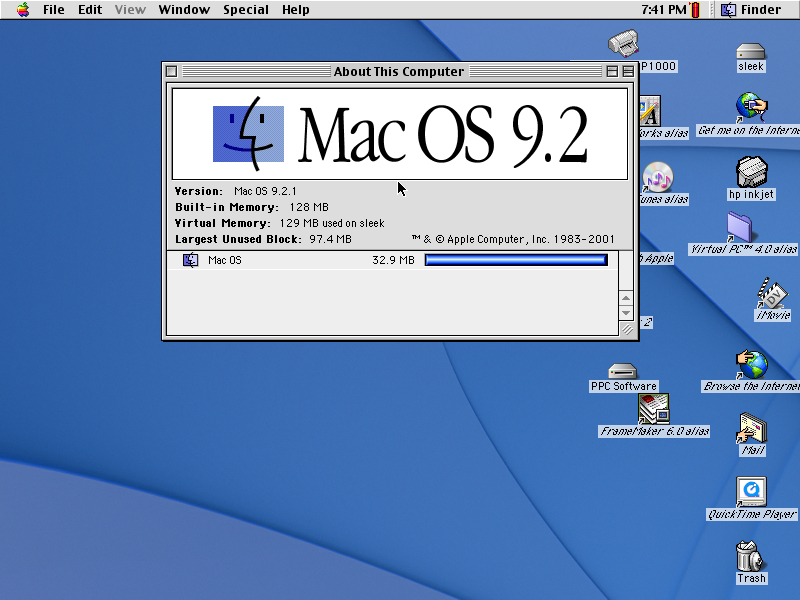800x600 pixels.
Task: Close the About This Computer window
Action: coord(171,71)
